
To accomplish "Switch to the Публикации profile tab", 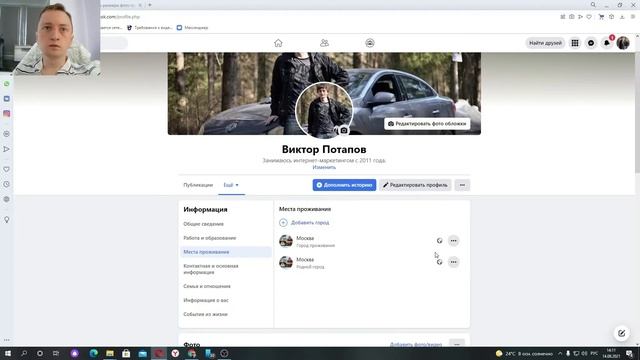I will (198, 185).
